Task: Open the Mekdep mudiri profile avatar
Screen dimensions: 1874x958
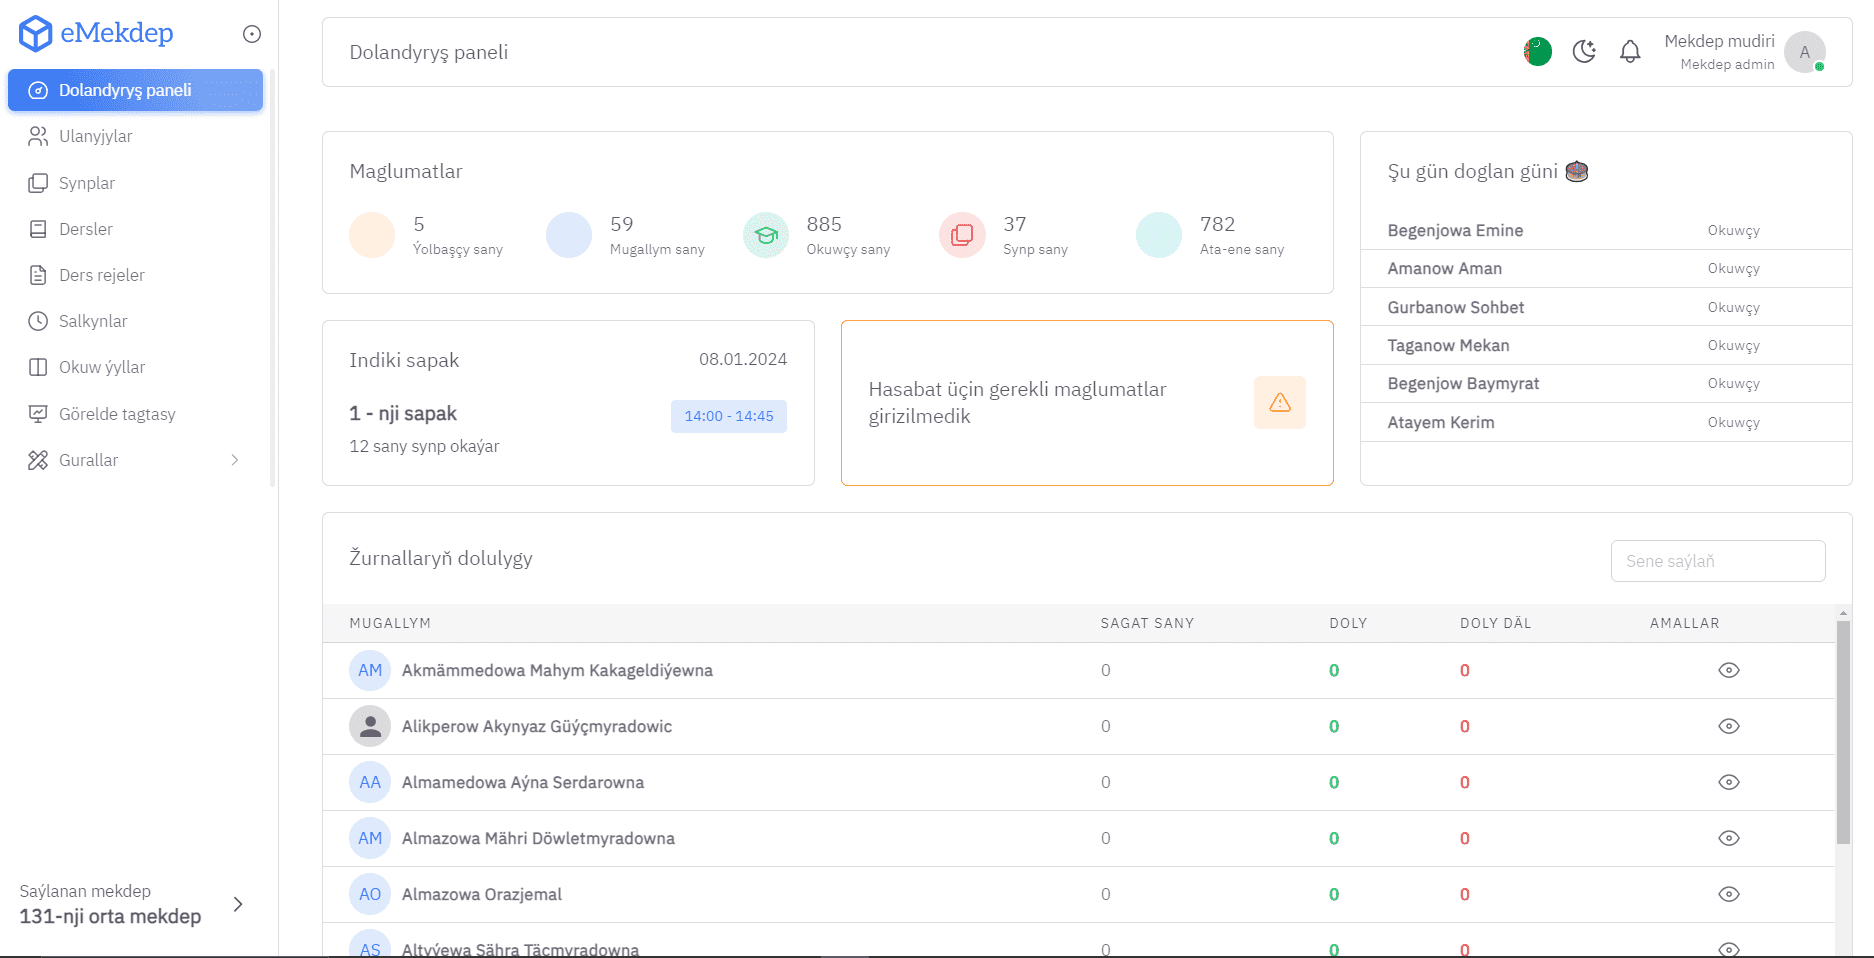Action: point(1804,52)
